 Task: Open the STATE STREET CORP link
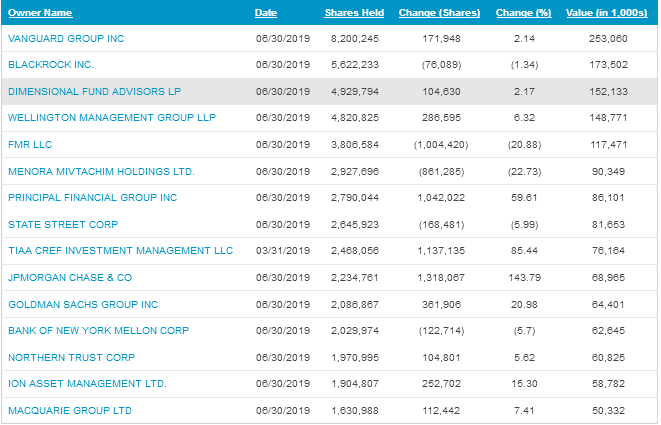63,225
